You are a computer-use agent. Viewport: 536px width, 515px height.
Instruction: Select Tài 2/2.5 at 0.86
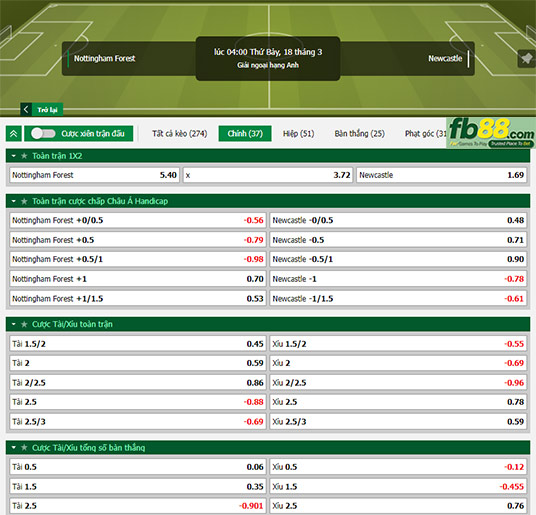138,383
